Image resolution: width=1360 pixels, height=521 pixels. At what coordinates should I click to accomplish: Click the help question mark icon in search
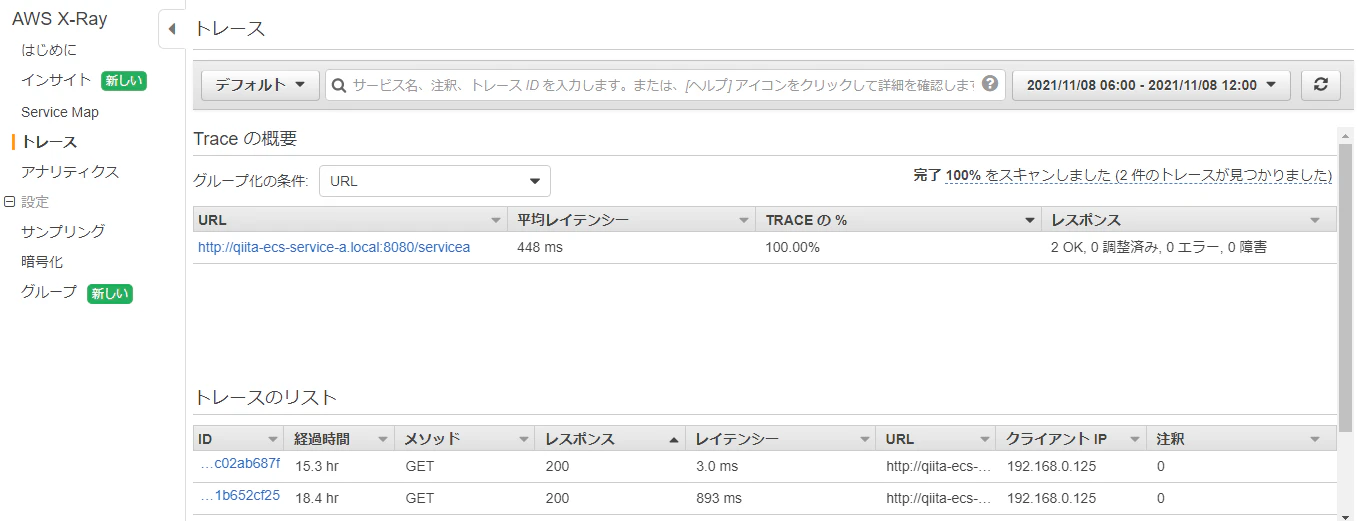990,84
